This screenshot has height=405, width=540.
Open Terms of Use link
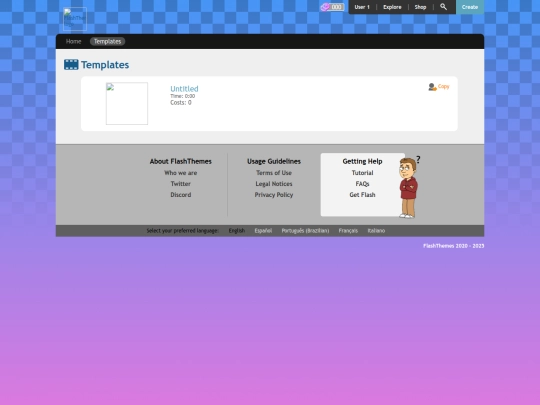274,173
